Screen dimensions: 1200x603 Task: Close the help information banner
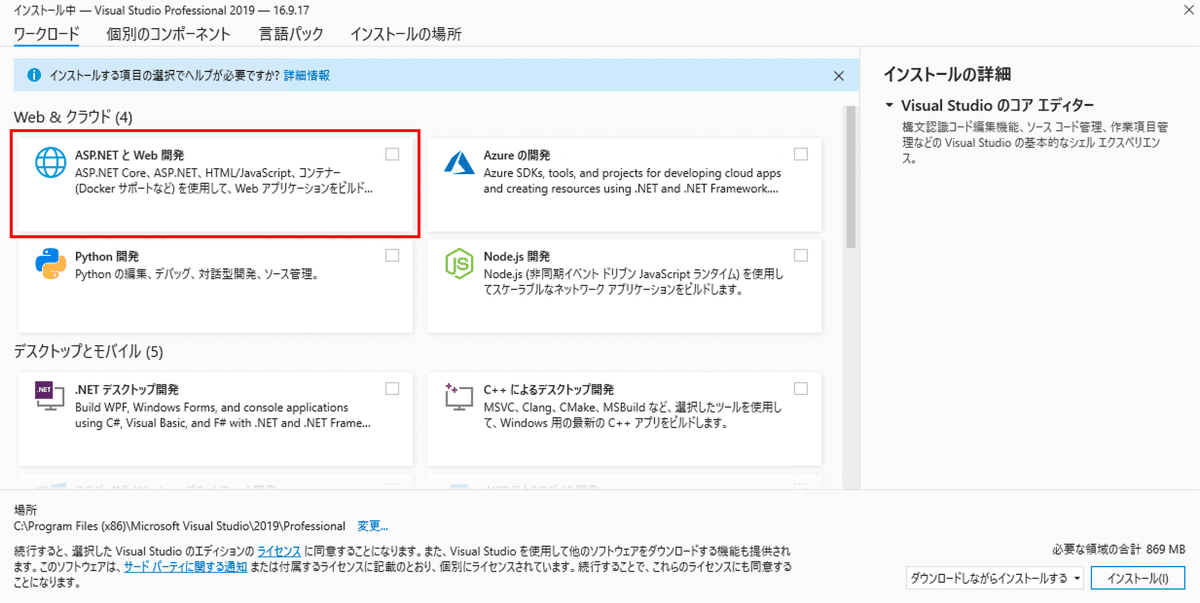(x=839, y=75)
